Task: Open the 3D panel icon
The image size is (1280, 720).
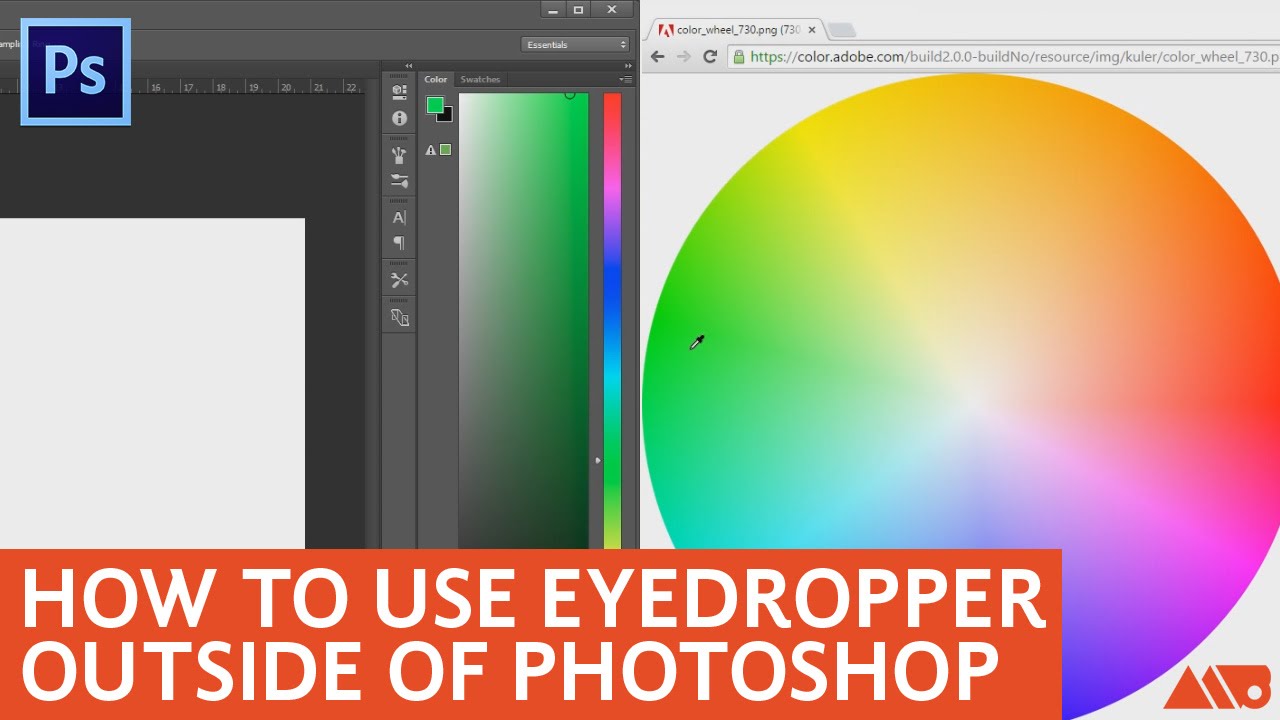Action: coord(399,92)
